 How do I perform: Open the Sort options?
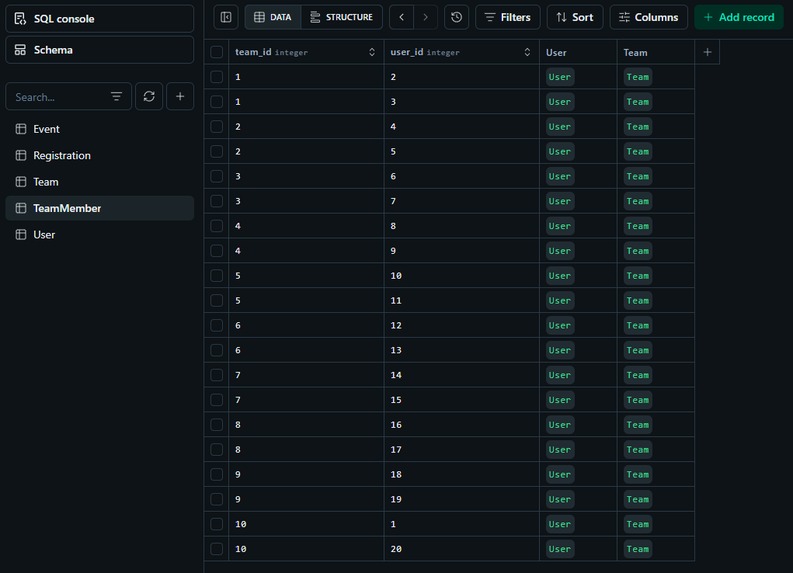(x=575, y=17)
